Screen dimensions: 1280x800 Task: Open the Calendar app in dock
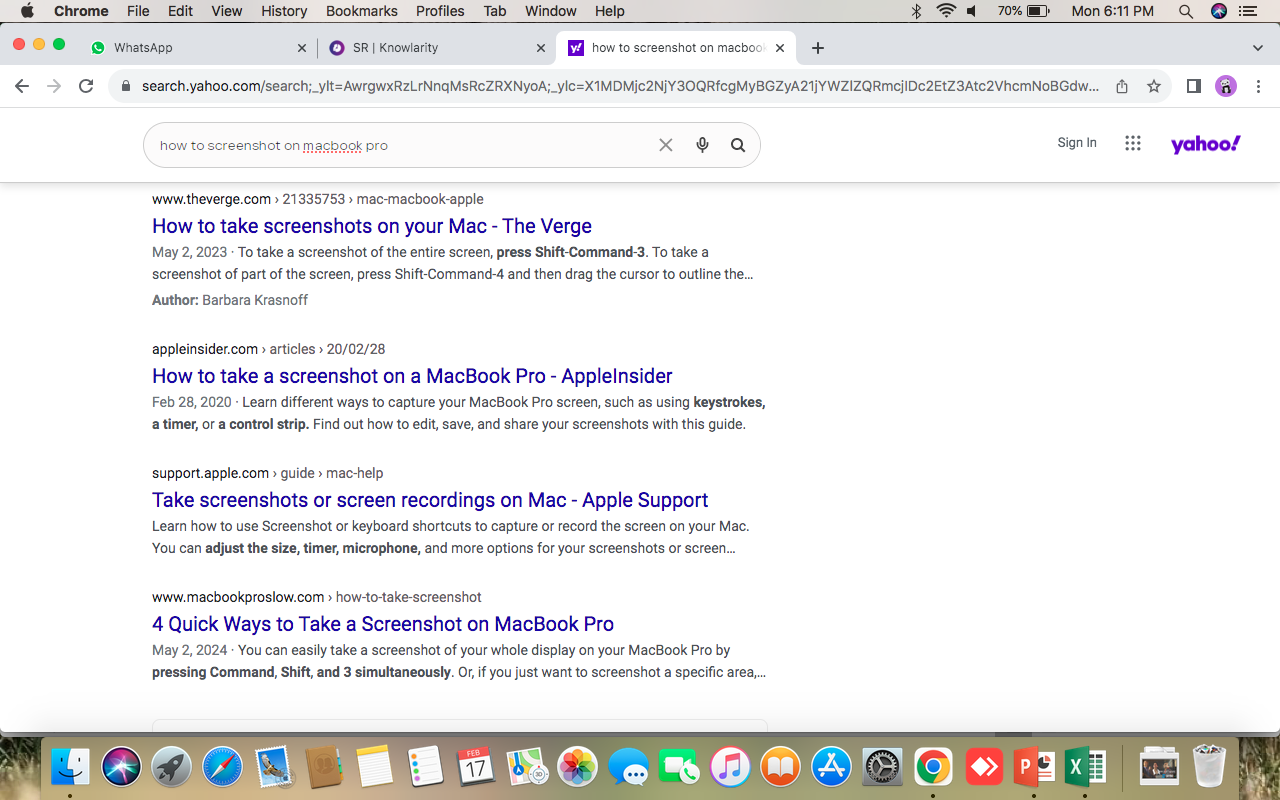476,767
